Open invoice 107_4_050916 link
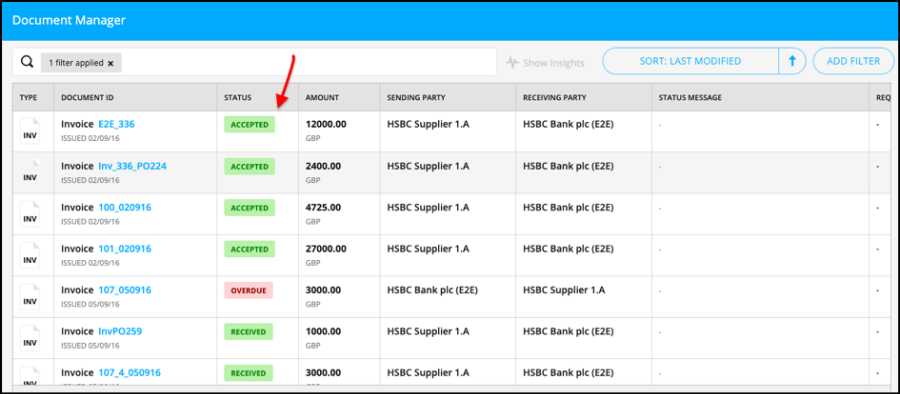Image resolution: width=900 pixels, height=394 pixels. 129,373
